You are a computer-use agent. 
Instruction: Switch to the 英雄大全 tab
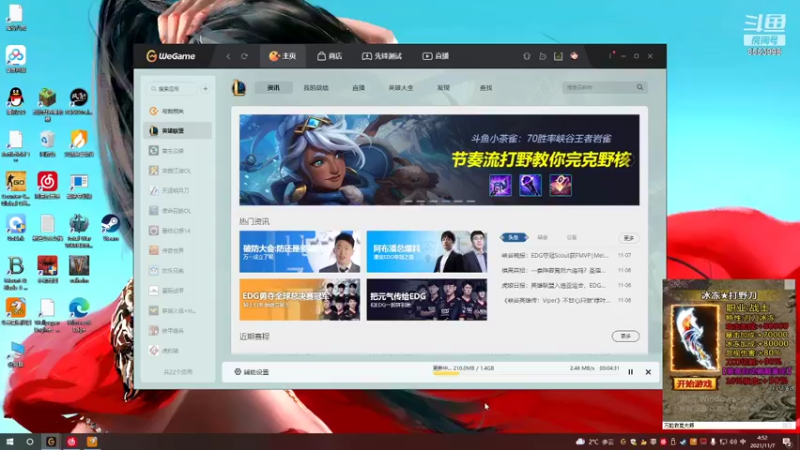(x=401, y=88)
